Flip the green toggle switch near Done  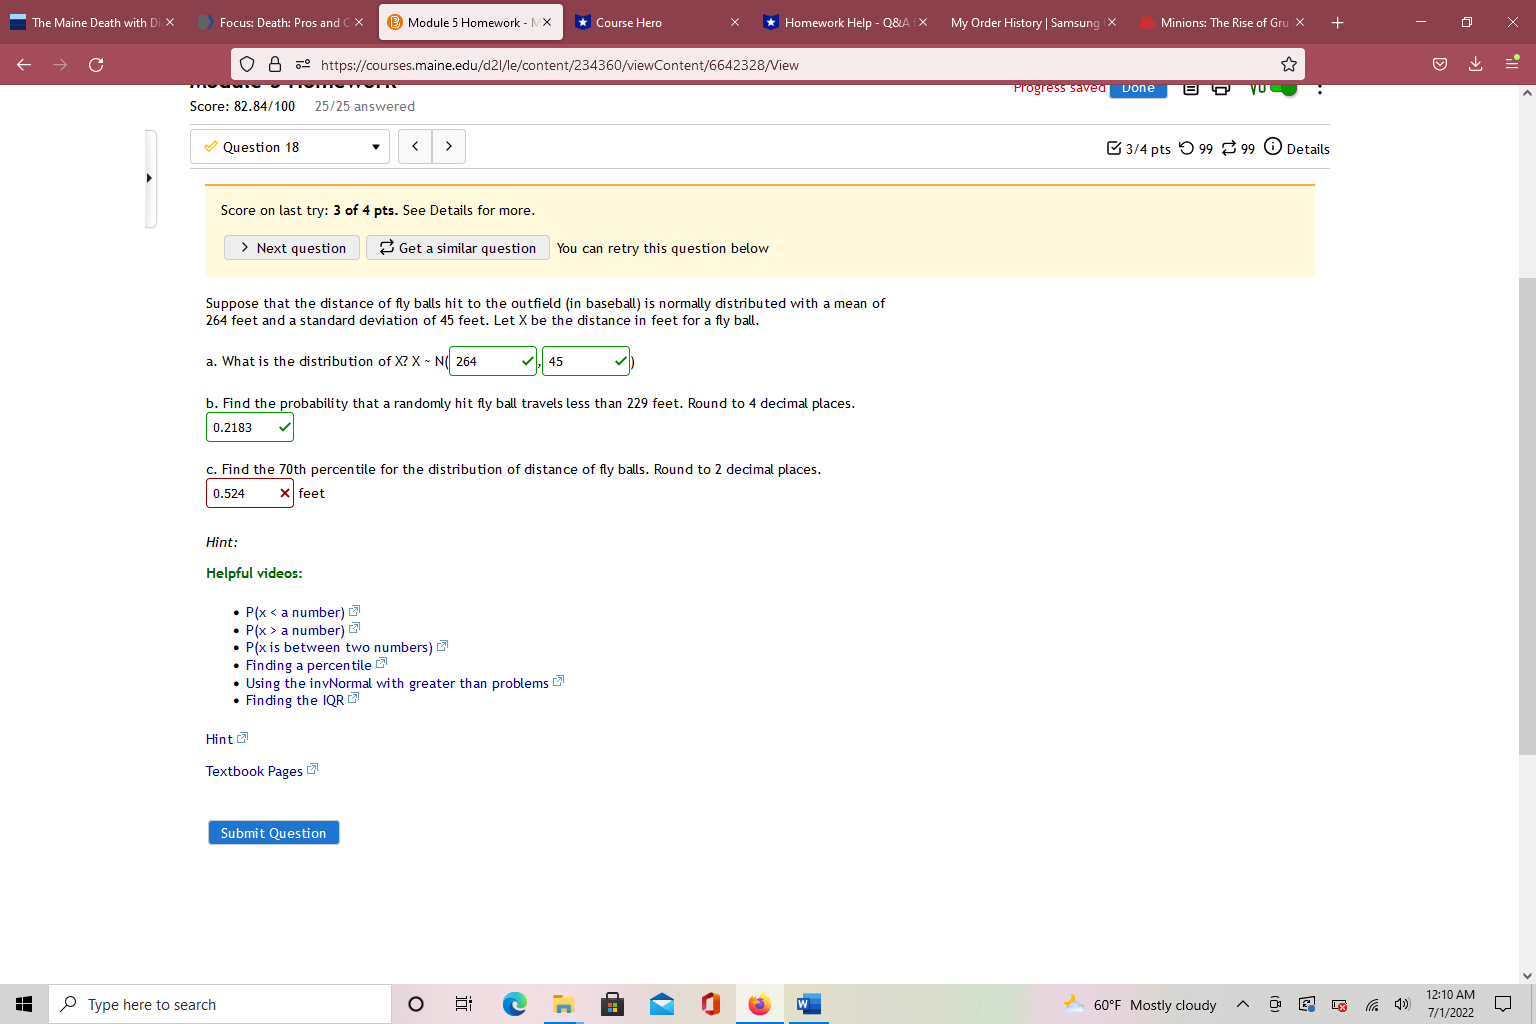[x=1283, y=88]
